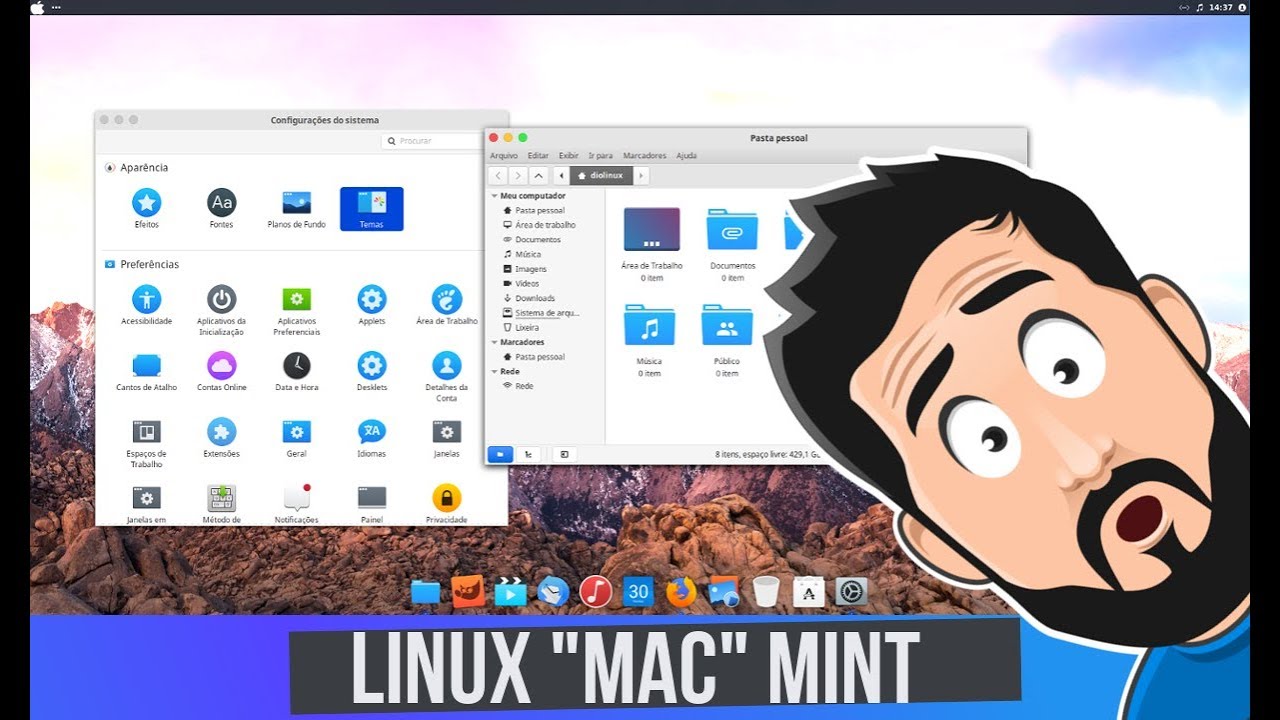Open the trash in the dock

click(766, 592)
